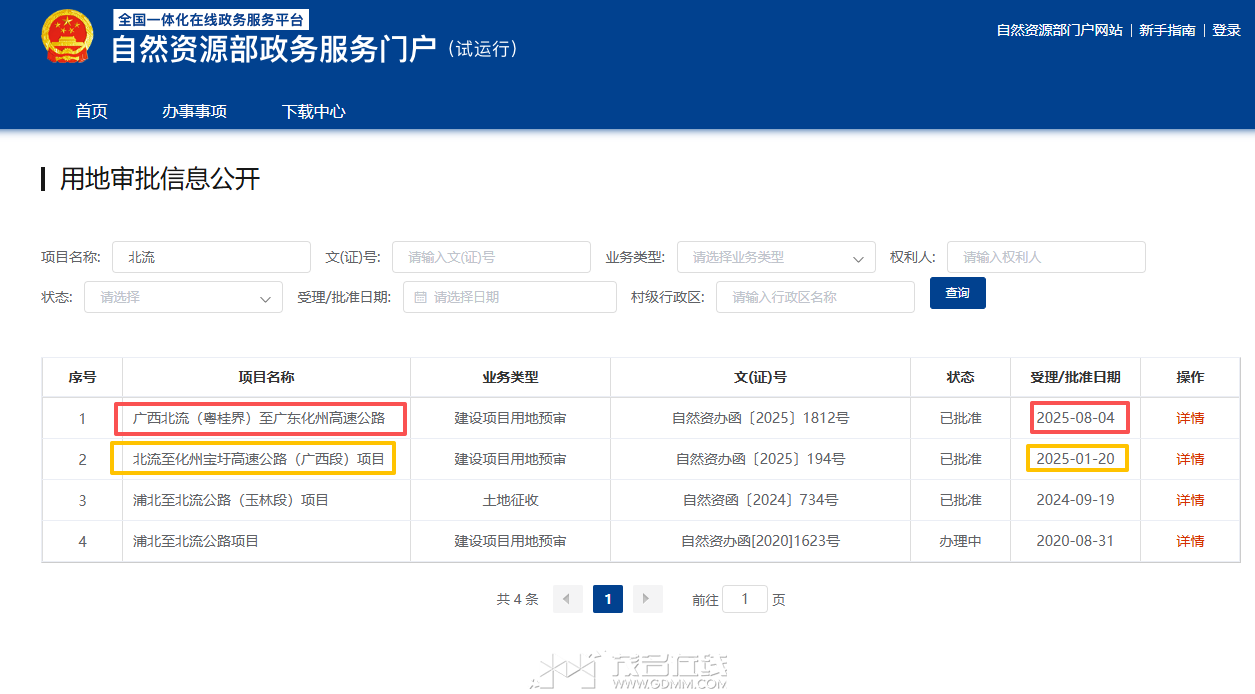
Task: Click 自然资源部门户网站 link
Action: click(x=1059, y=30)
